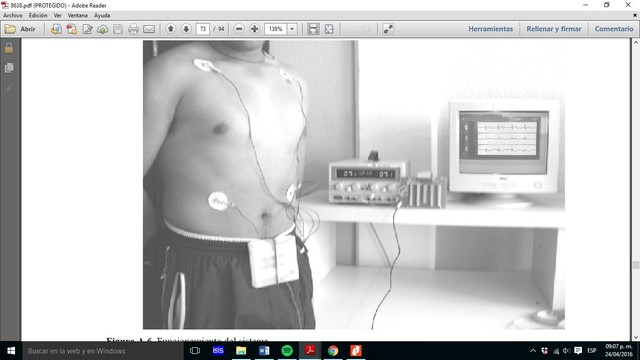
Task: Open the Edición menu
Action: [38, 16]
